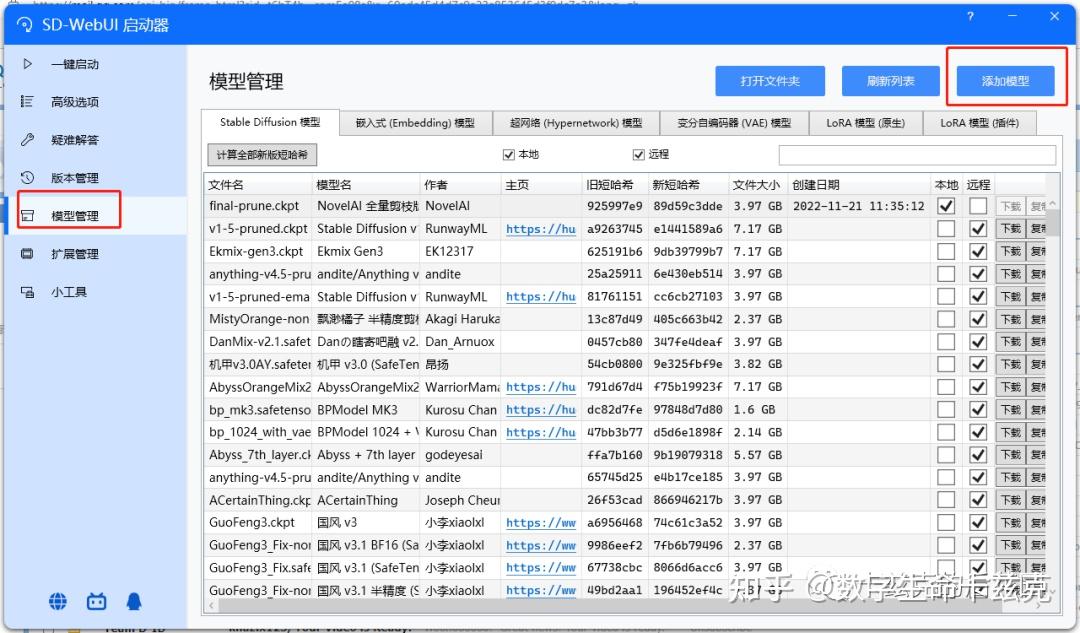
Task: Toggle the 本地 filter checkbox
Action: coord(509,154)
